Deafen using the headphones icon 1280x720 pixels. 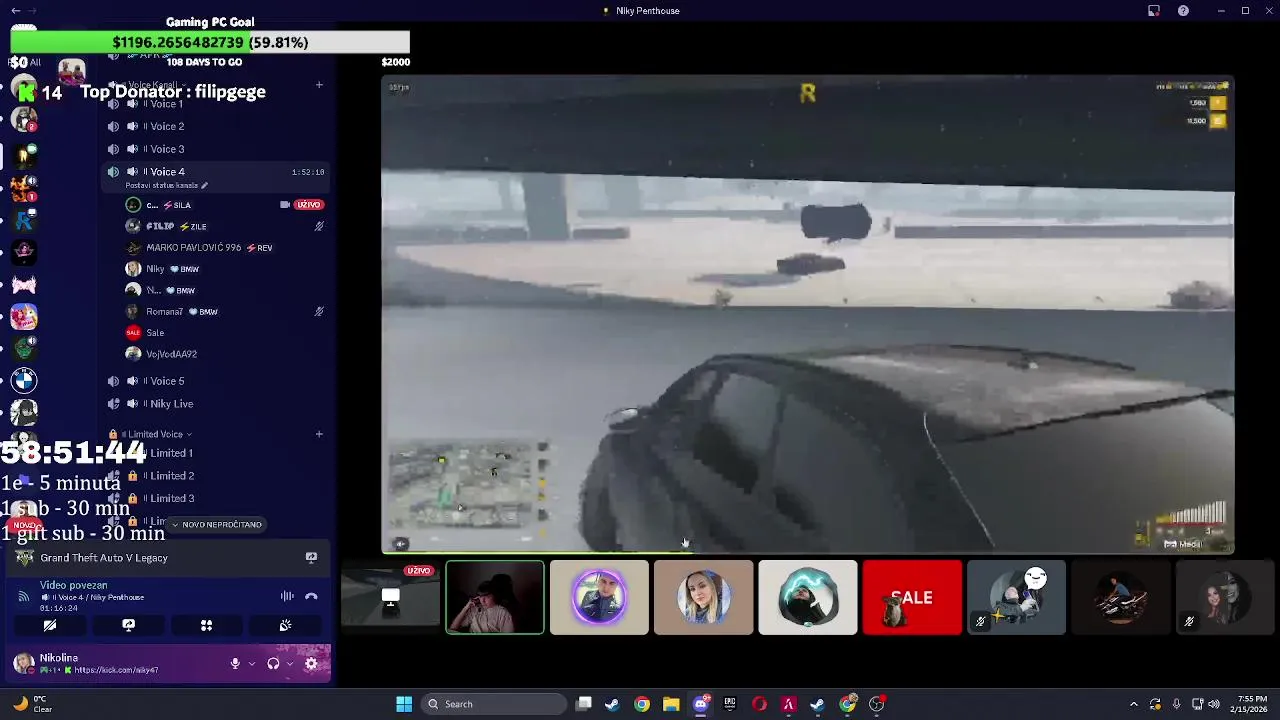[x=273, y=663]
